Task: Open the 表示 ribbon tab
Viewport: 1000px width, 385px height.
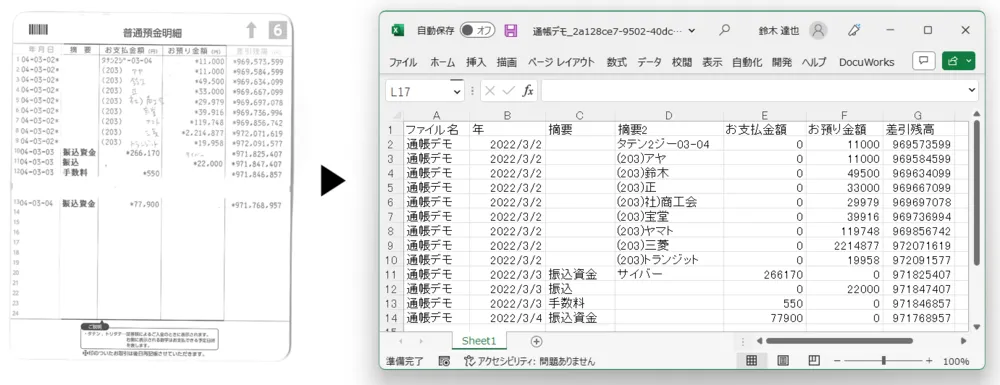Action: pyautogui.click(x=712, y=62)
